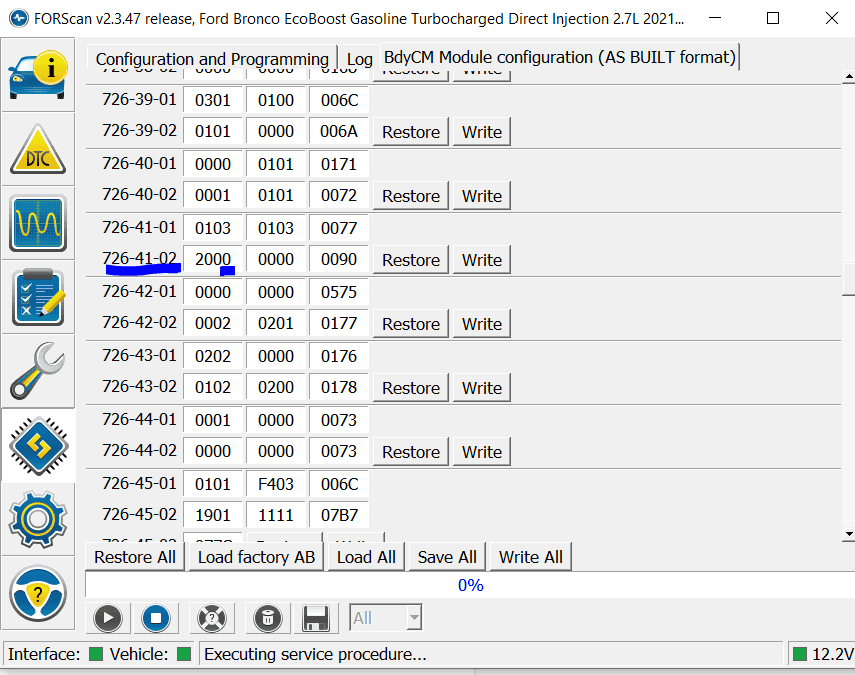855x675 pixels.
Task: Click the floppy disk save icon
Action: coord(316,618)
